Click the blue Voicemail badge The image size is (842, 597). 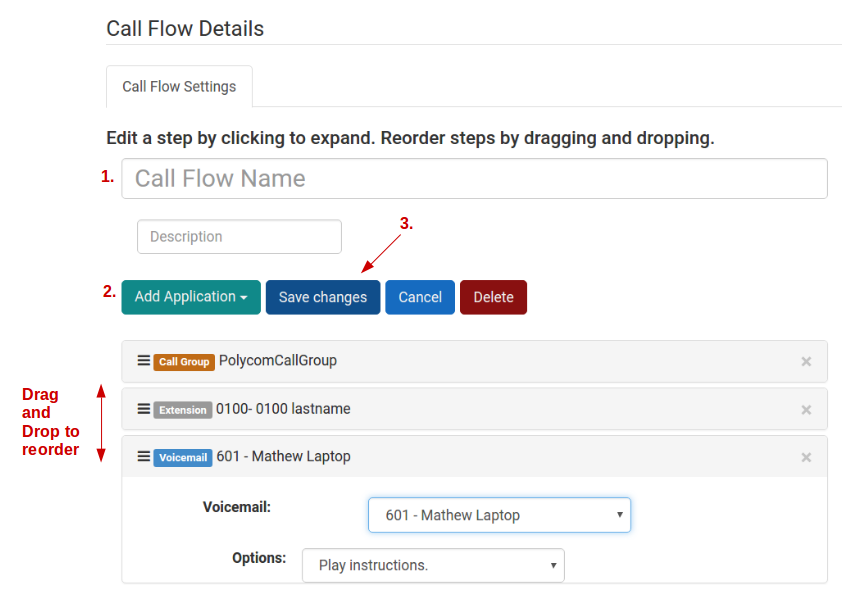tap(183, 457)
